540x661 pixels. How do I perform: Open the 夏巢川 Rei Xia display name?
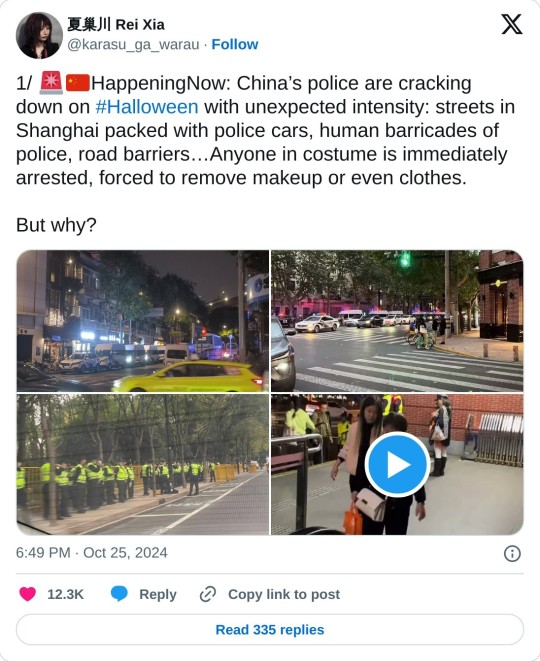click(116, 24)
